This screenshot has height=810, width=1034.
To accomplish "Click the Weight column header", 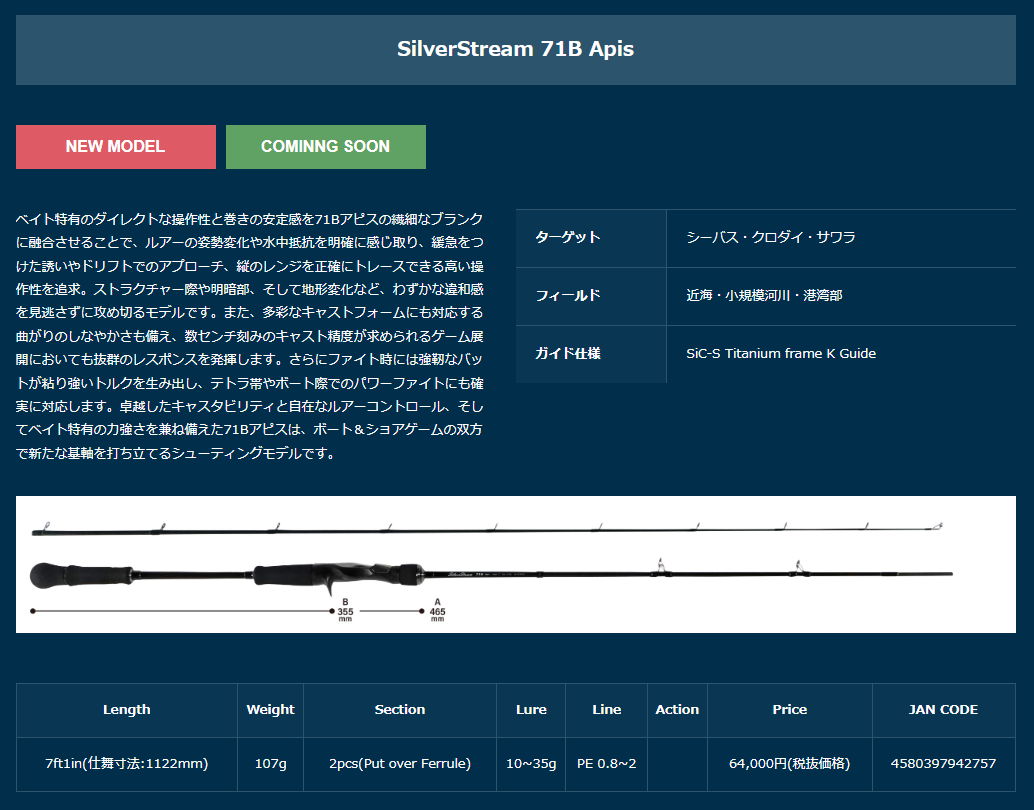I will coord(270,710).
